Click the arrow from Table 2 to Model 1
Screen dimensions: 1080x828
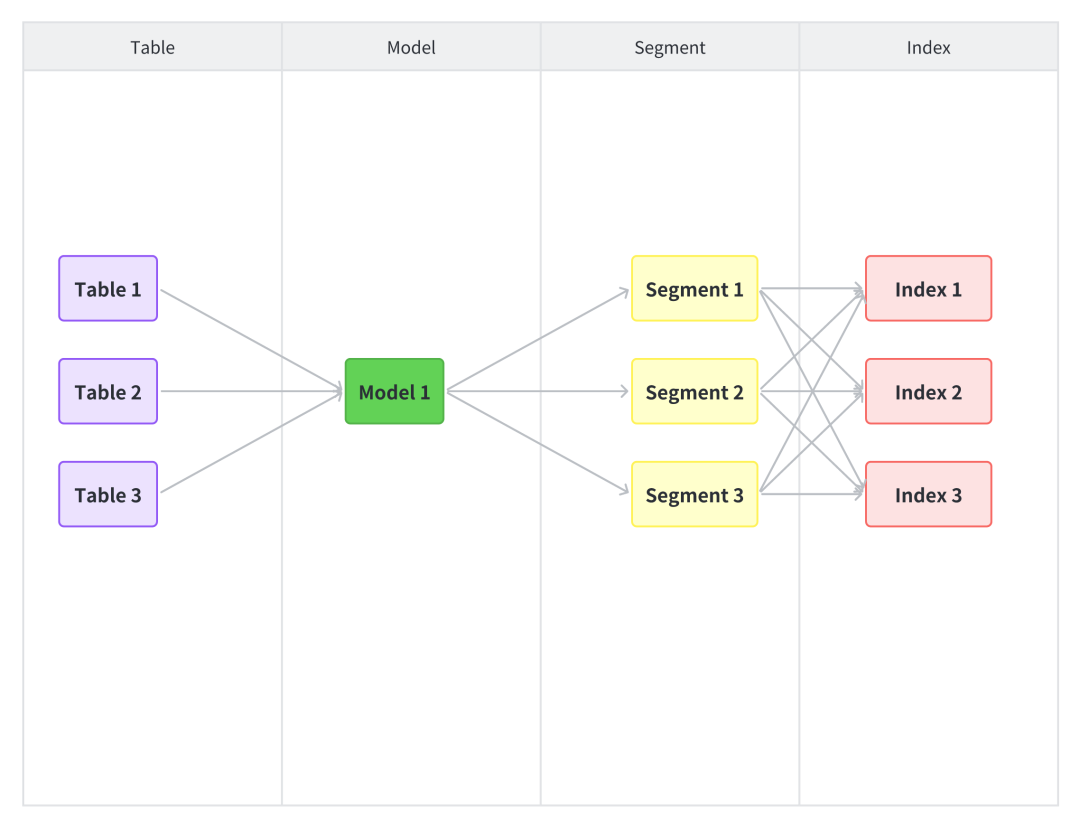250,392
